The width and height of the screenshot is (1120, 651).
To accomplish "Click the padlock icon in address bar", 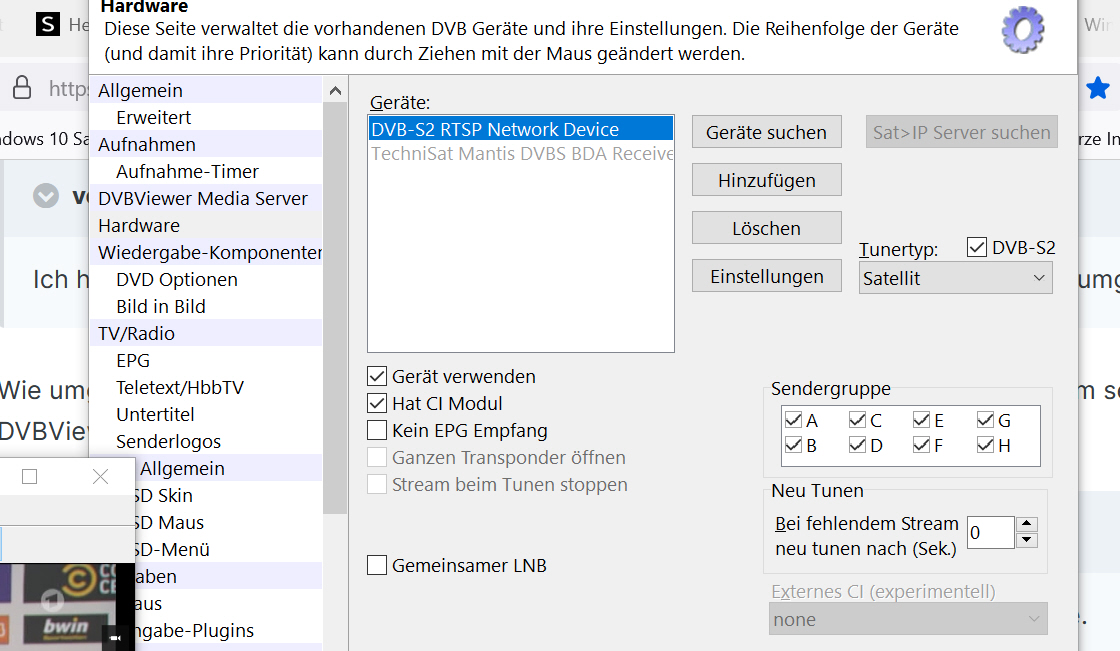I will coord(22,87).
